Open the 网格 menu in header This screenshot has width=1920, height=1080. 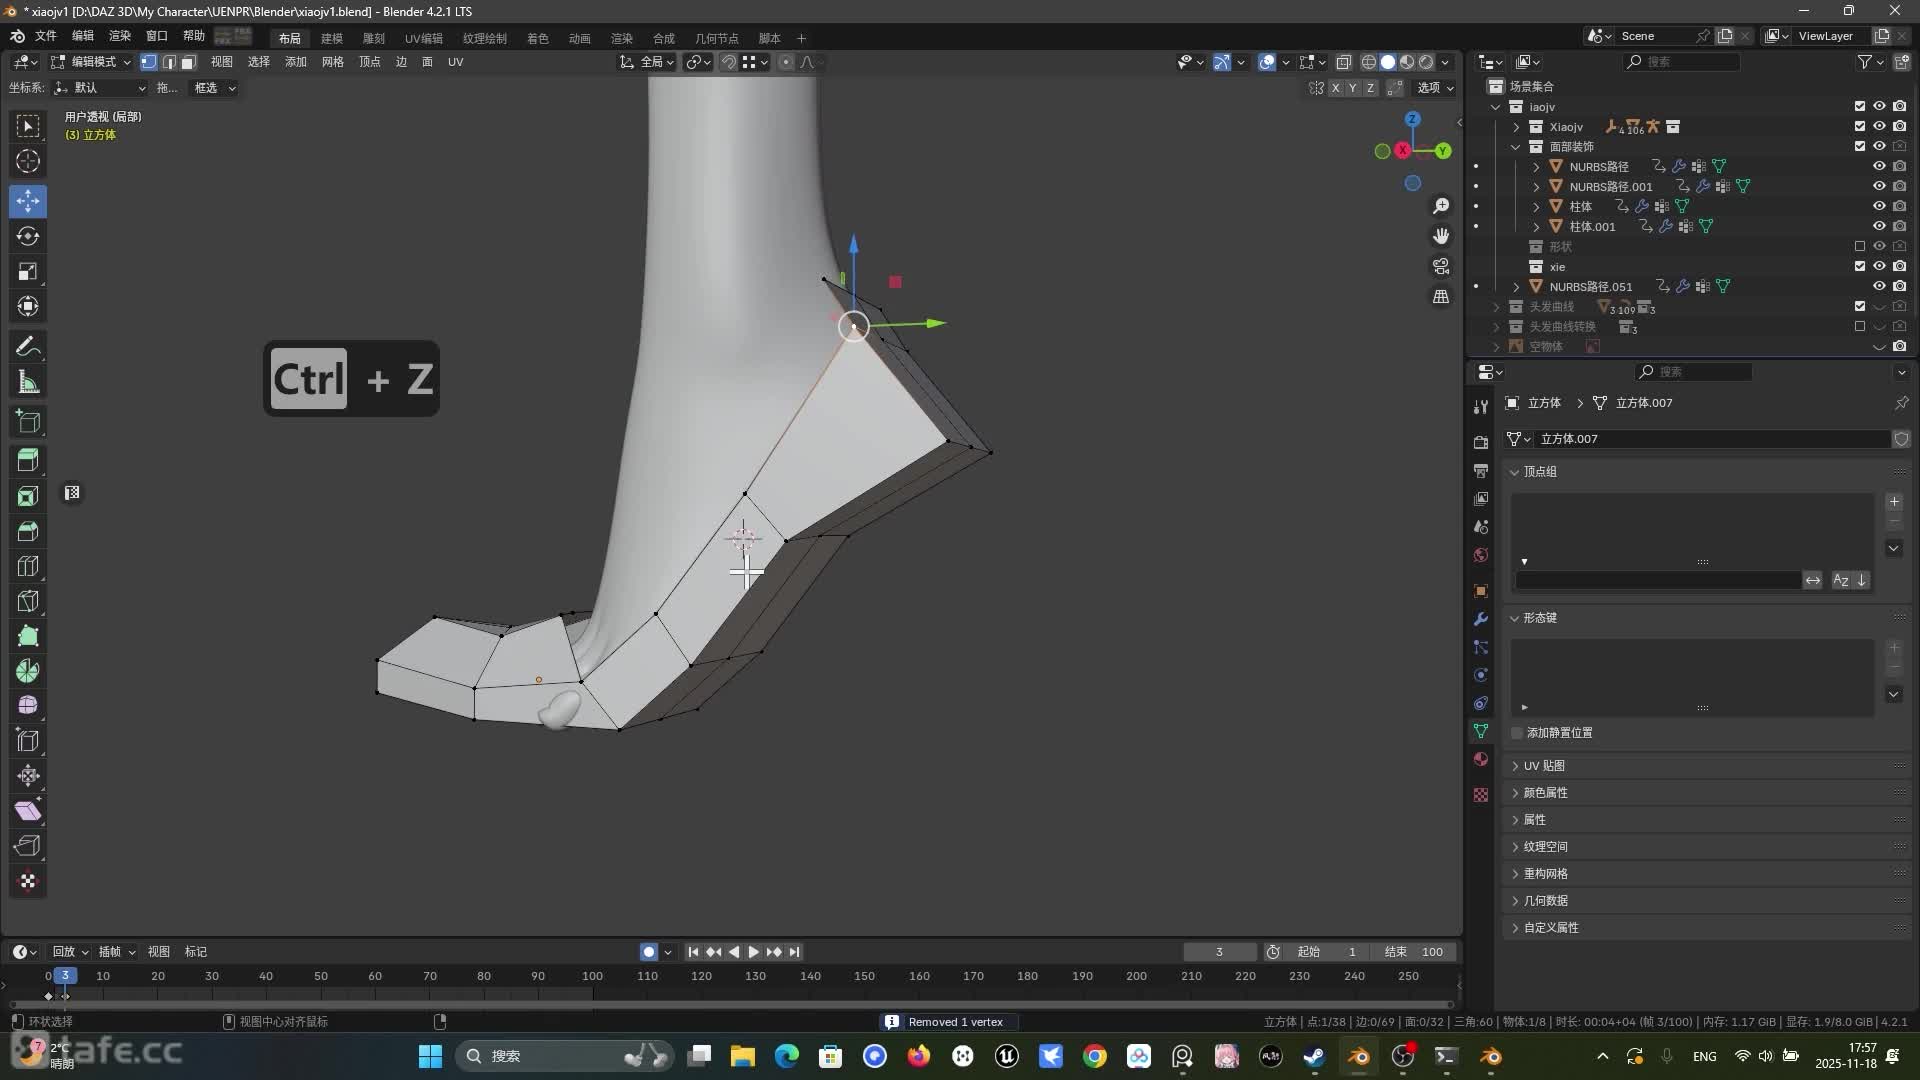(x=332, y=62)
